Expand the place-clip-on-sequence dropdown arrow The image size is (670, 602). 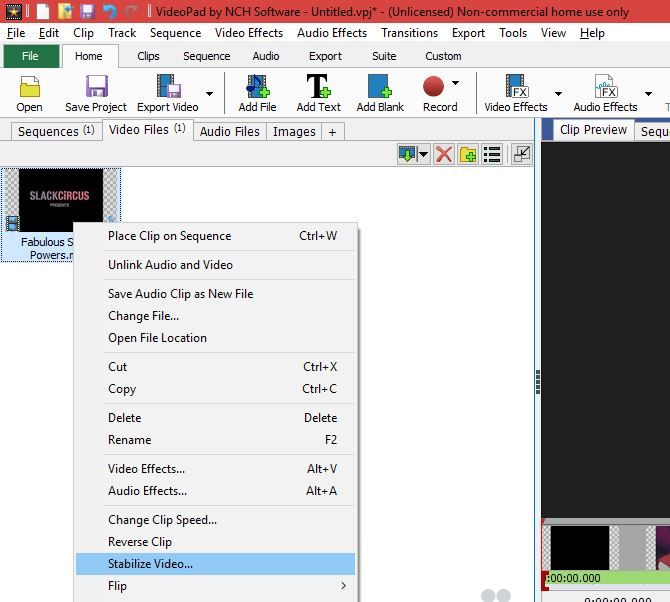click(x=424, y=154)
